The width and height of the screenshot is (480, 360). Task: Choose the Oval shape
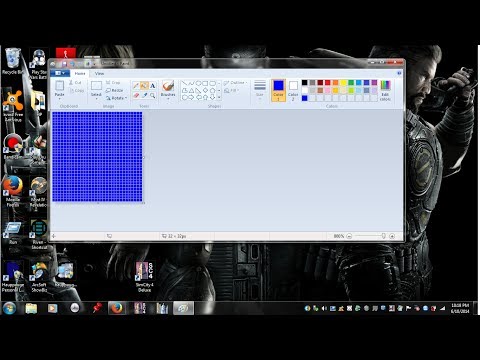pos(198,83)
